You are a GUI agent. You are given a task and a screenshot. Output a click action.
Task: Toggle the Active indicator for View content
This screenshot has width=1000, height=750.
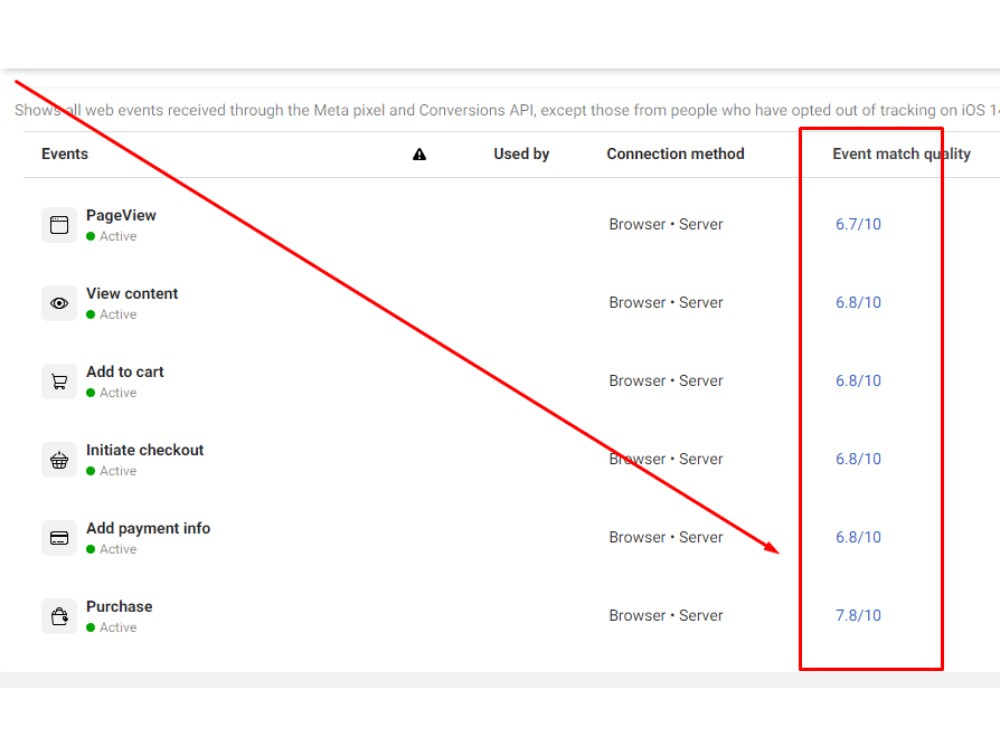pos(92,314)
